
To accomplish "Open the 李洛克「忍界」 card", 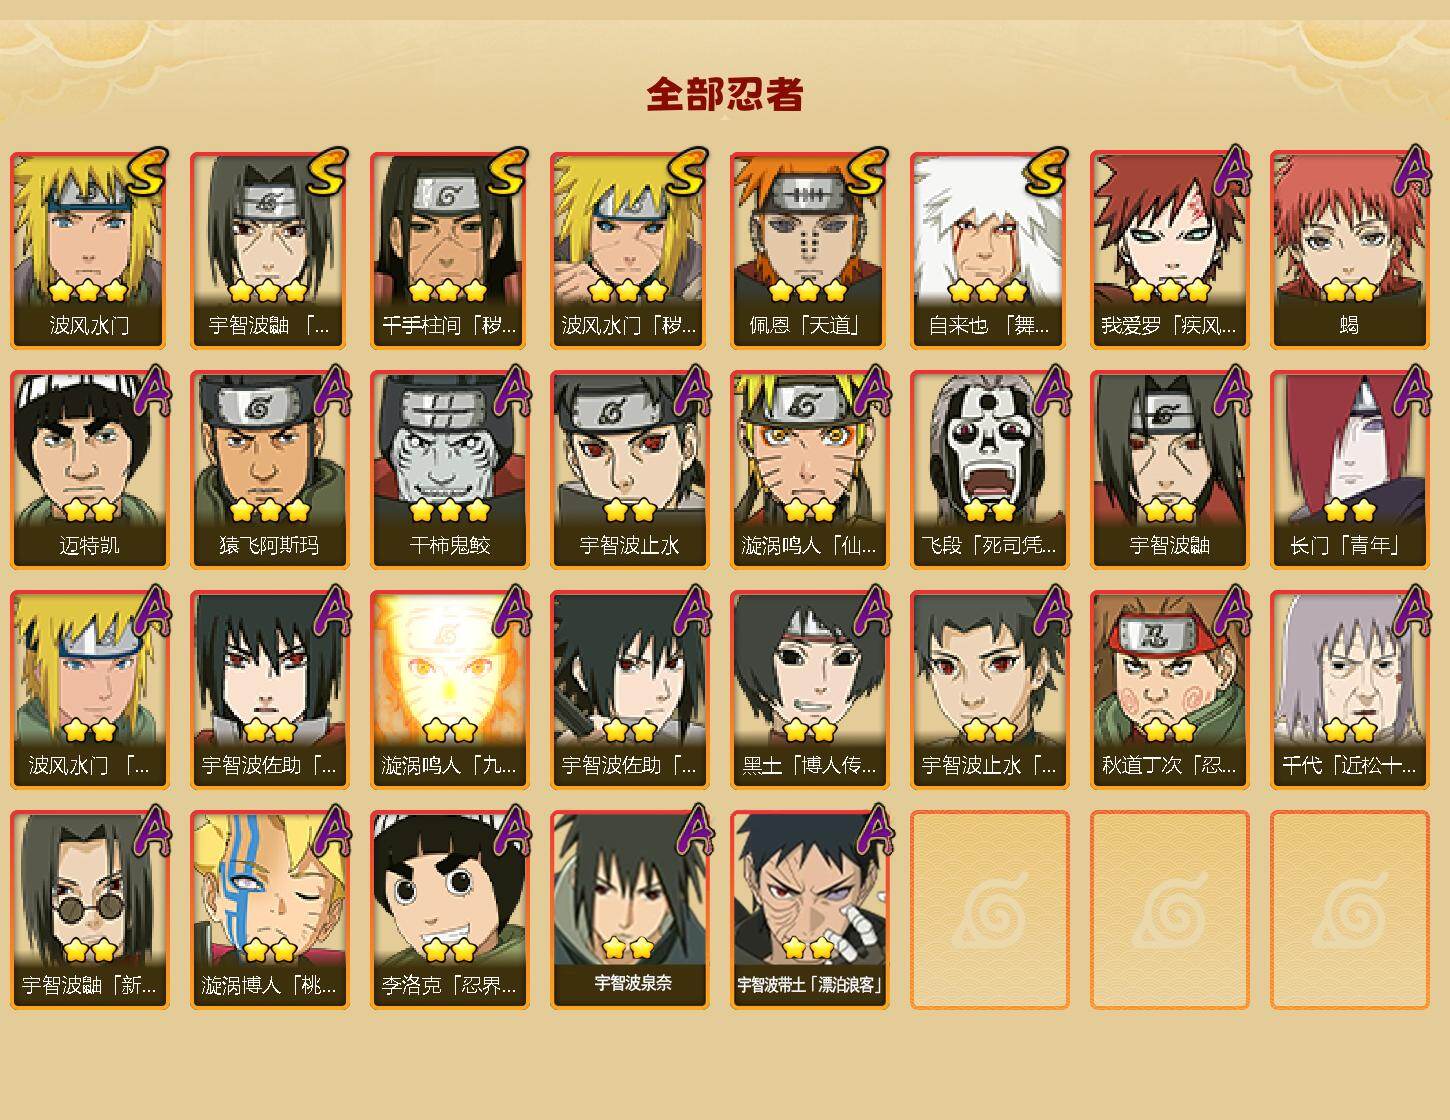I will point(450,909).
